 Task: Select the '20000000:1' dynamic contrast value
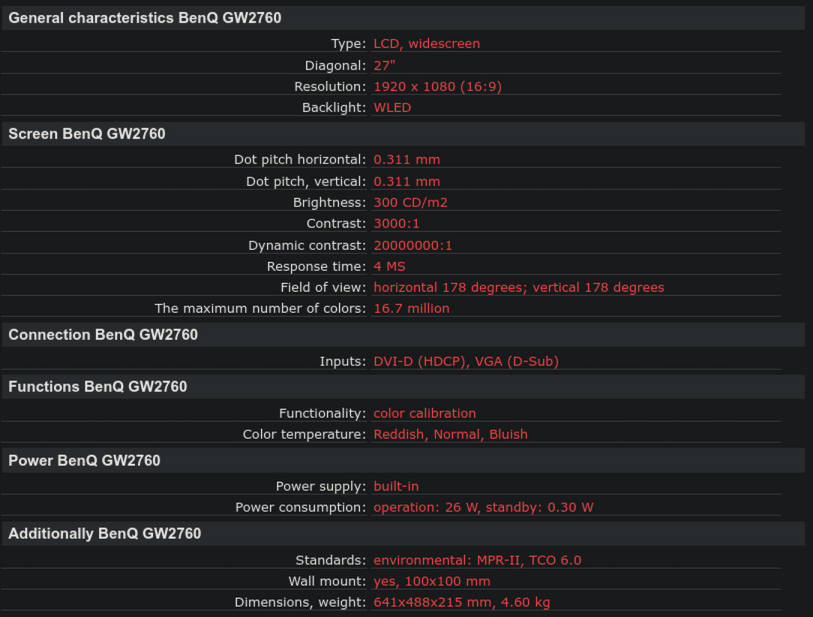[x=413, y=246]
